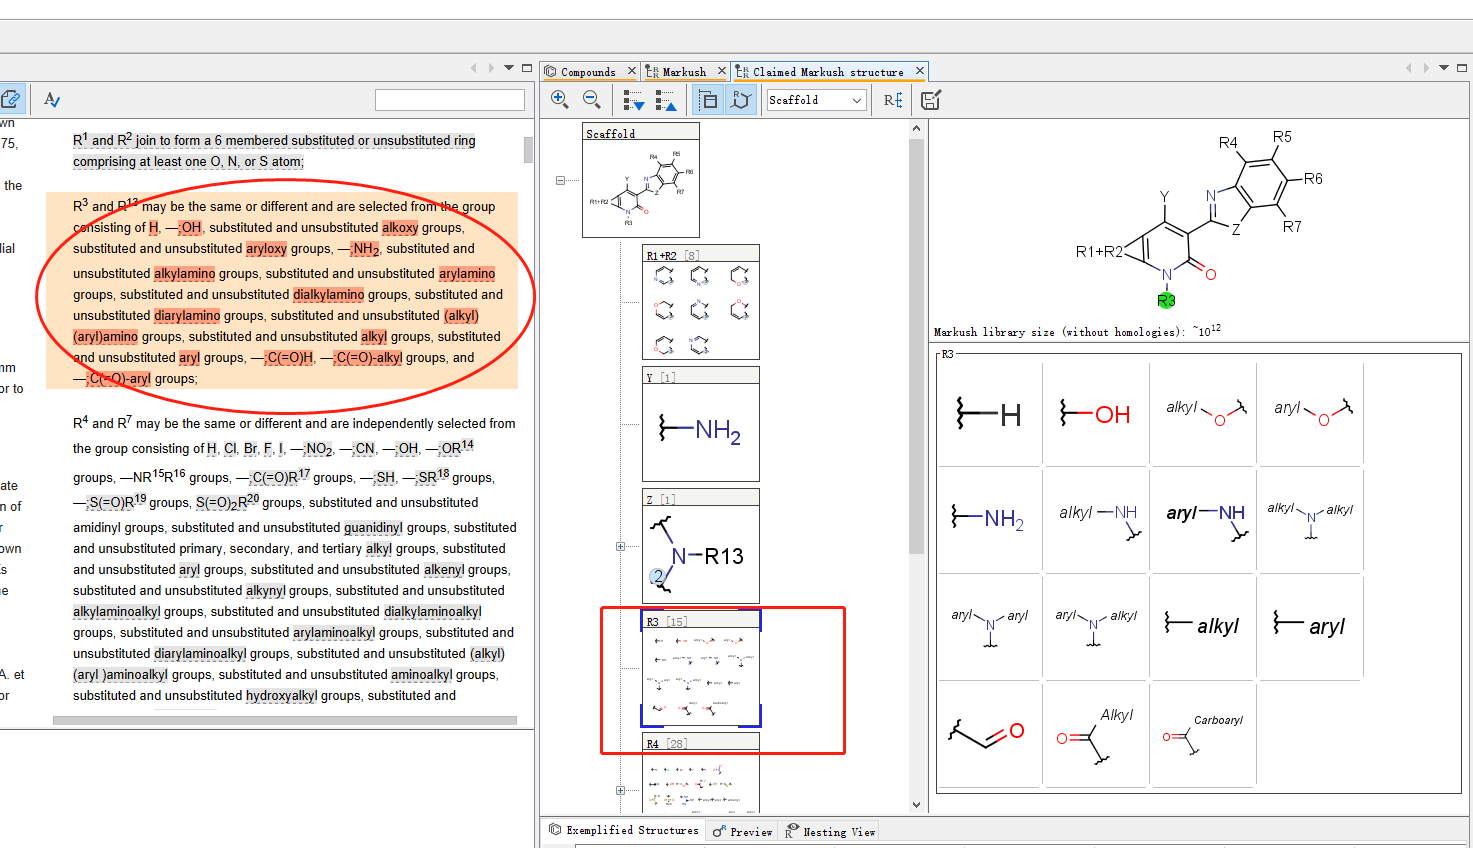This screenshot has width=1473, height=848.
Task: Click the text pane horizontal scrollbar
Action: click(x=285, y=720)
